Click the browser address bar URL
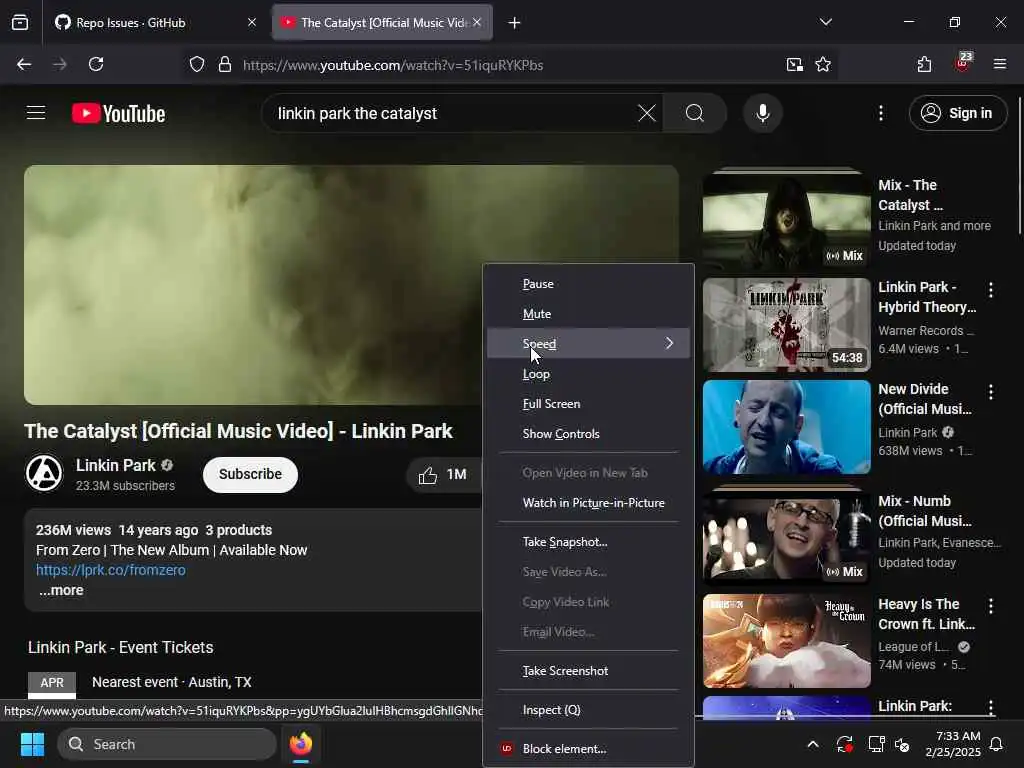 tap(393, 65)
